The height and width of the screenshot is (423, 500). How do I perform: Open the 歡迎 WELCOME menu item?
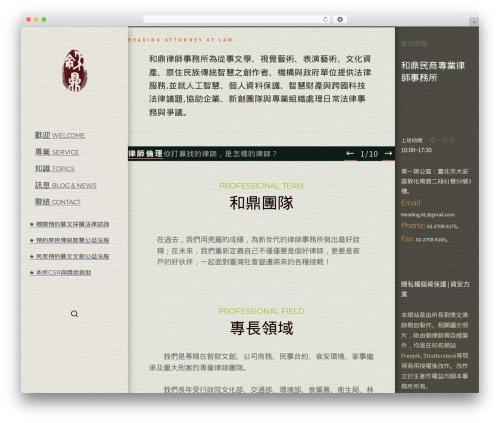pyautogui.click(x=60, y=135)
